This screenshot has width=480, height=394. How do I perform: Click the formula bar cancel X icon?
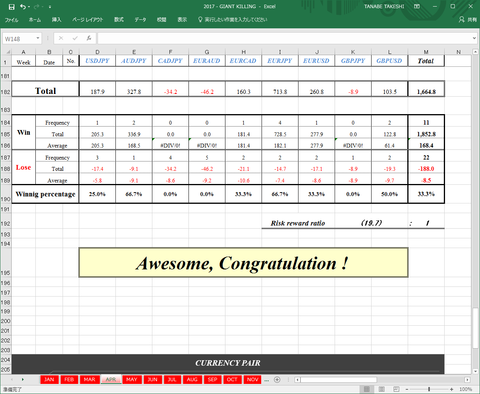(61, 38)
